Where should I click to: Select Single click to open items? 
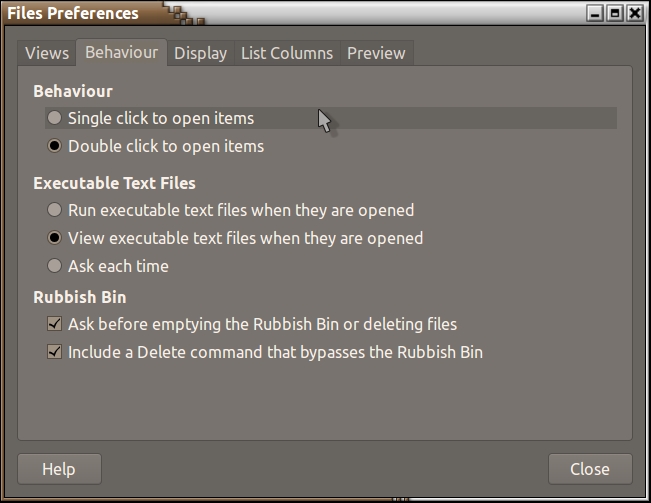coord(55,118)
